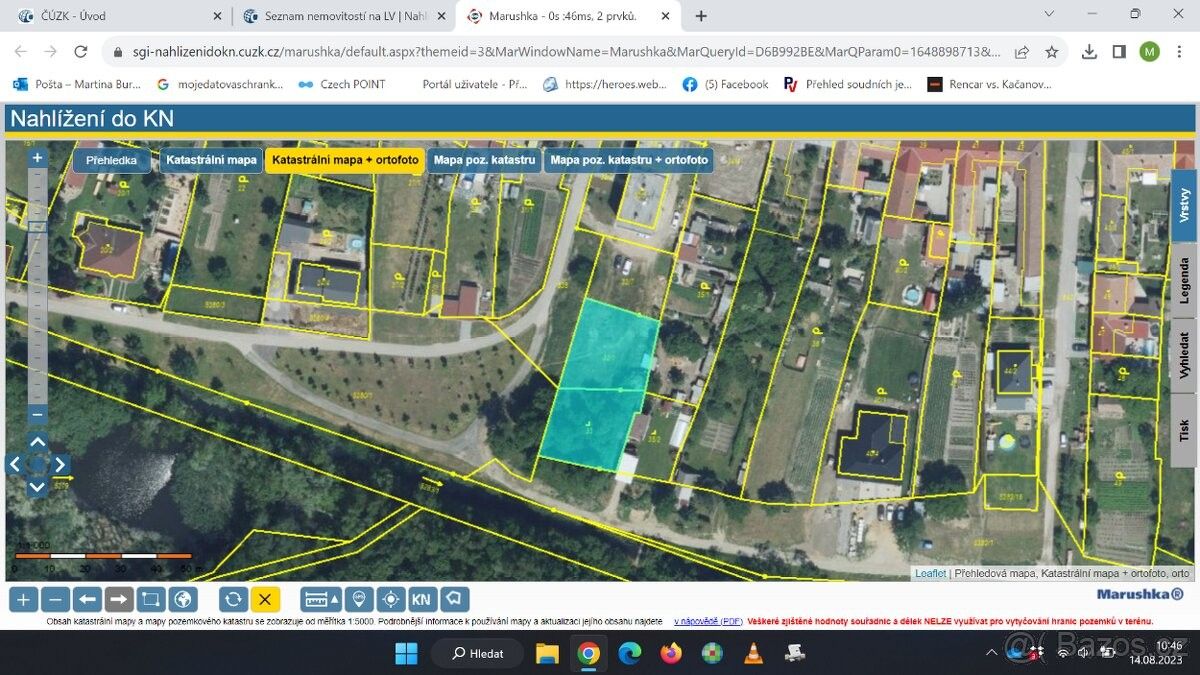Open the Legenda side panel
Viewport: 1200px width, 675px height.
[x=1184, y=281]
